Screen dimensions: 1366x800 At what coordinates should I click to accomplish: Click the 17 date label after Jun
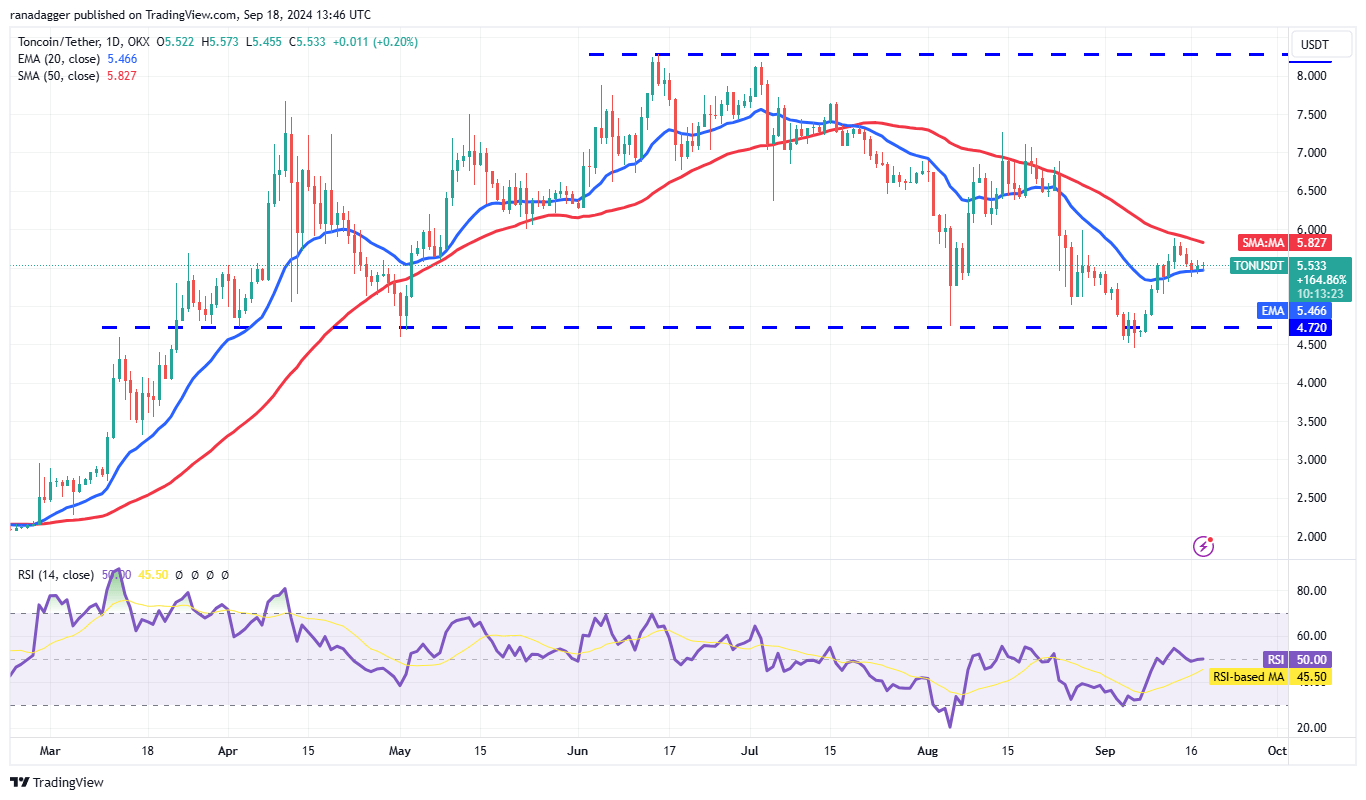(x=669, y=750)
